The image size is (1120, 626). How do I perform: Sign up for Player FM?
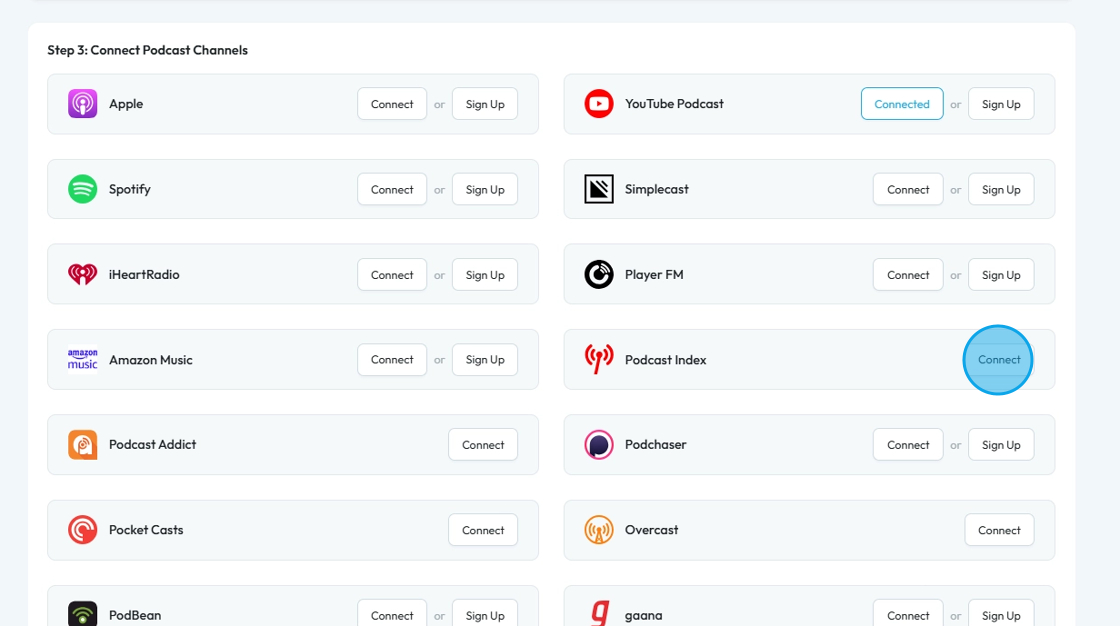tap(1001, 274)
